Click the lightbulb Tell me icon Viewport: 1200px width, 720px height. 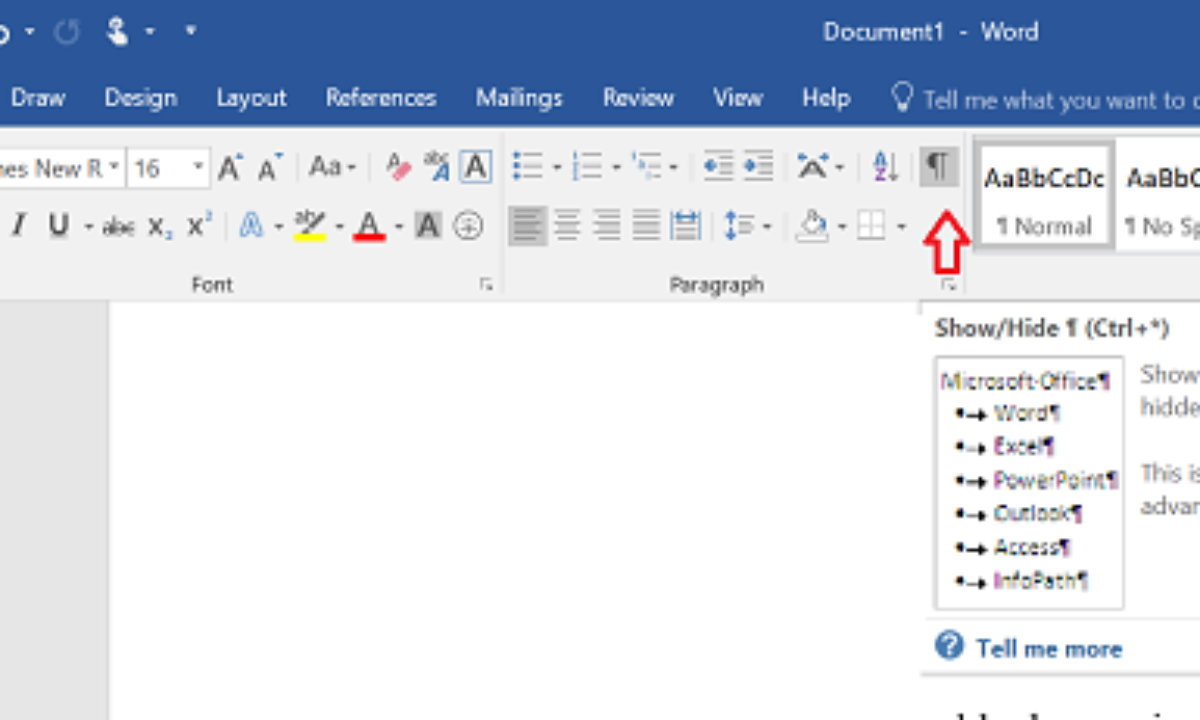[903, 98]
